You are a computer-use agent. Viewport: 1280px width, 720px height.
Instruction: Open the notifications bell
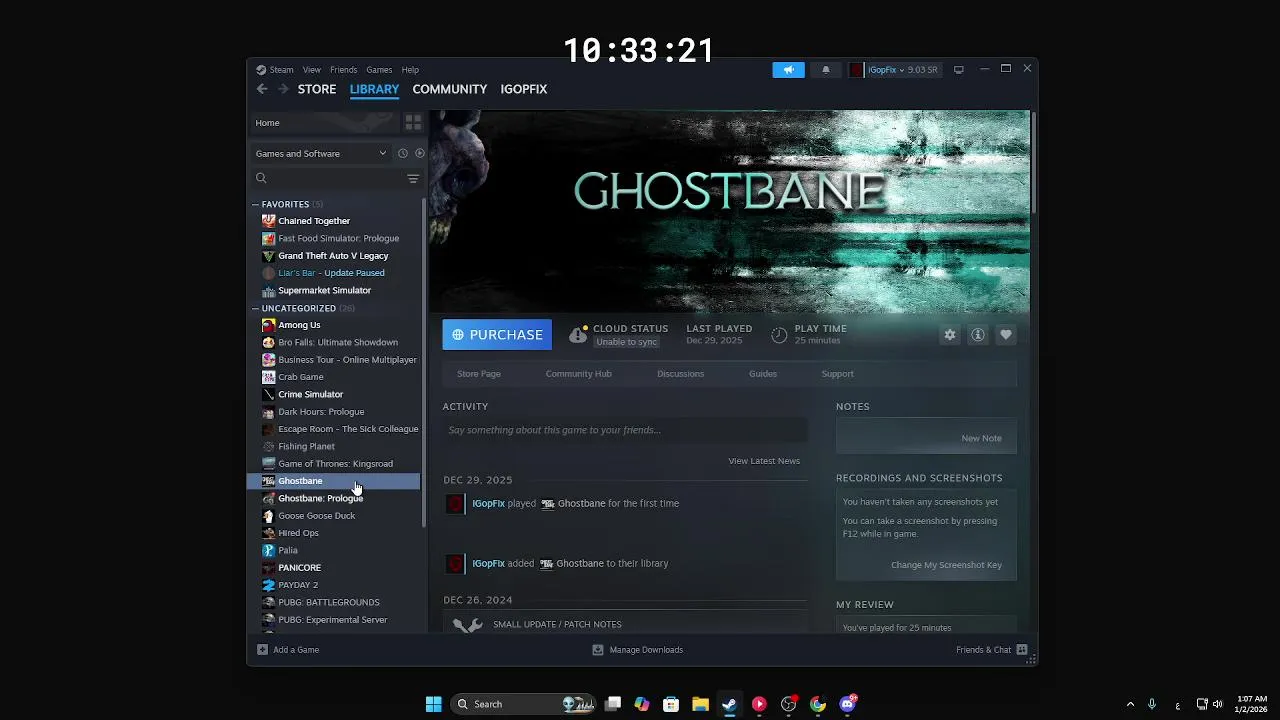point(826,70)
